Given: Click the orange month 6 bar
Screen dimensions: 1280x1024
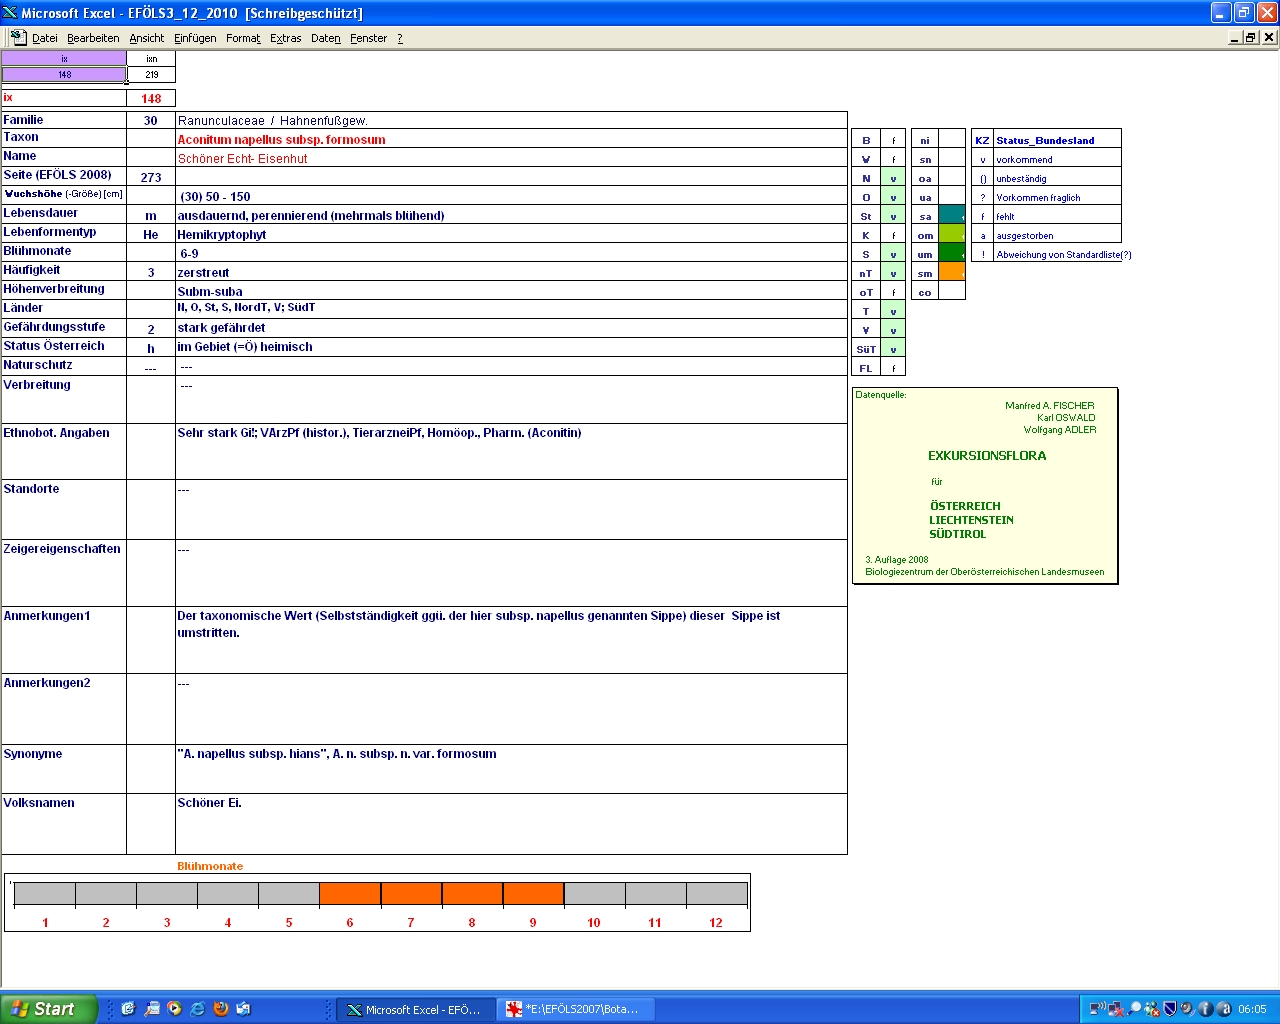Looking at the screenshot, I should coord(350,894).
